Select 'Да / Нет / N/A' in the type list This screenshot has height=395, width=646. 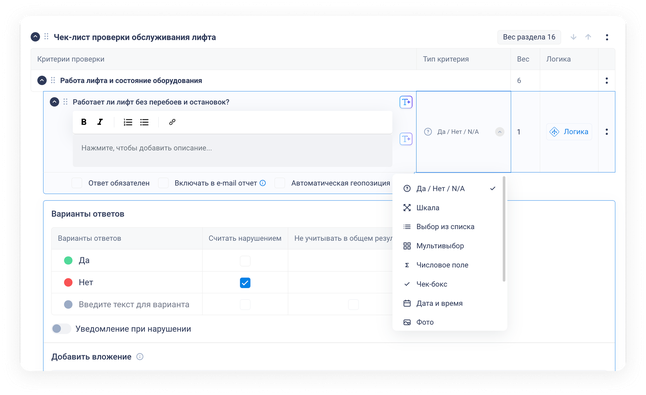449,189
